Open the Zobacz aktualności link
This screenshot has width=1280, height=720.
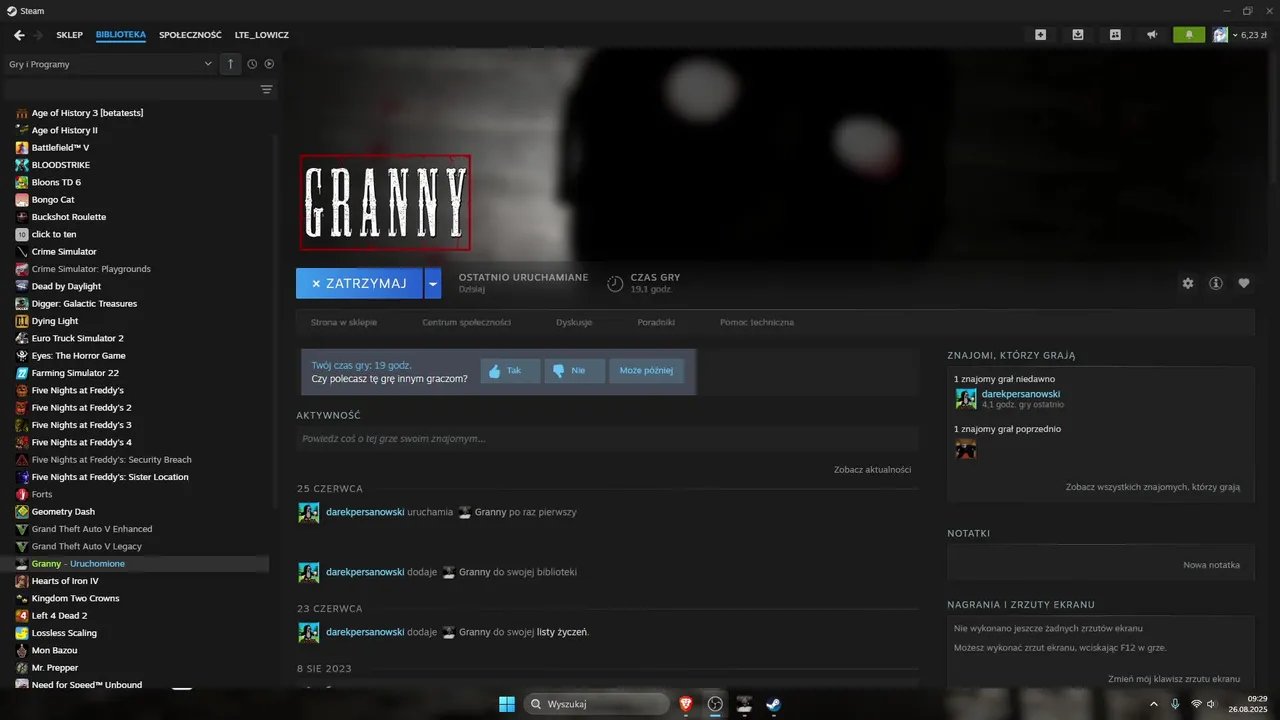pos(872,470)
